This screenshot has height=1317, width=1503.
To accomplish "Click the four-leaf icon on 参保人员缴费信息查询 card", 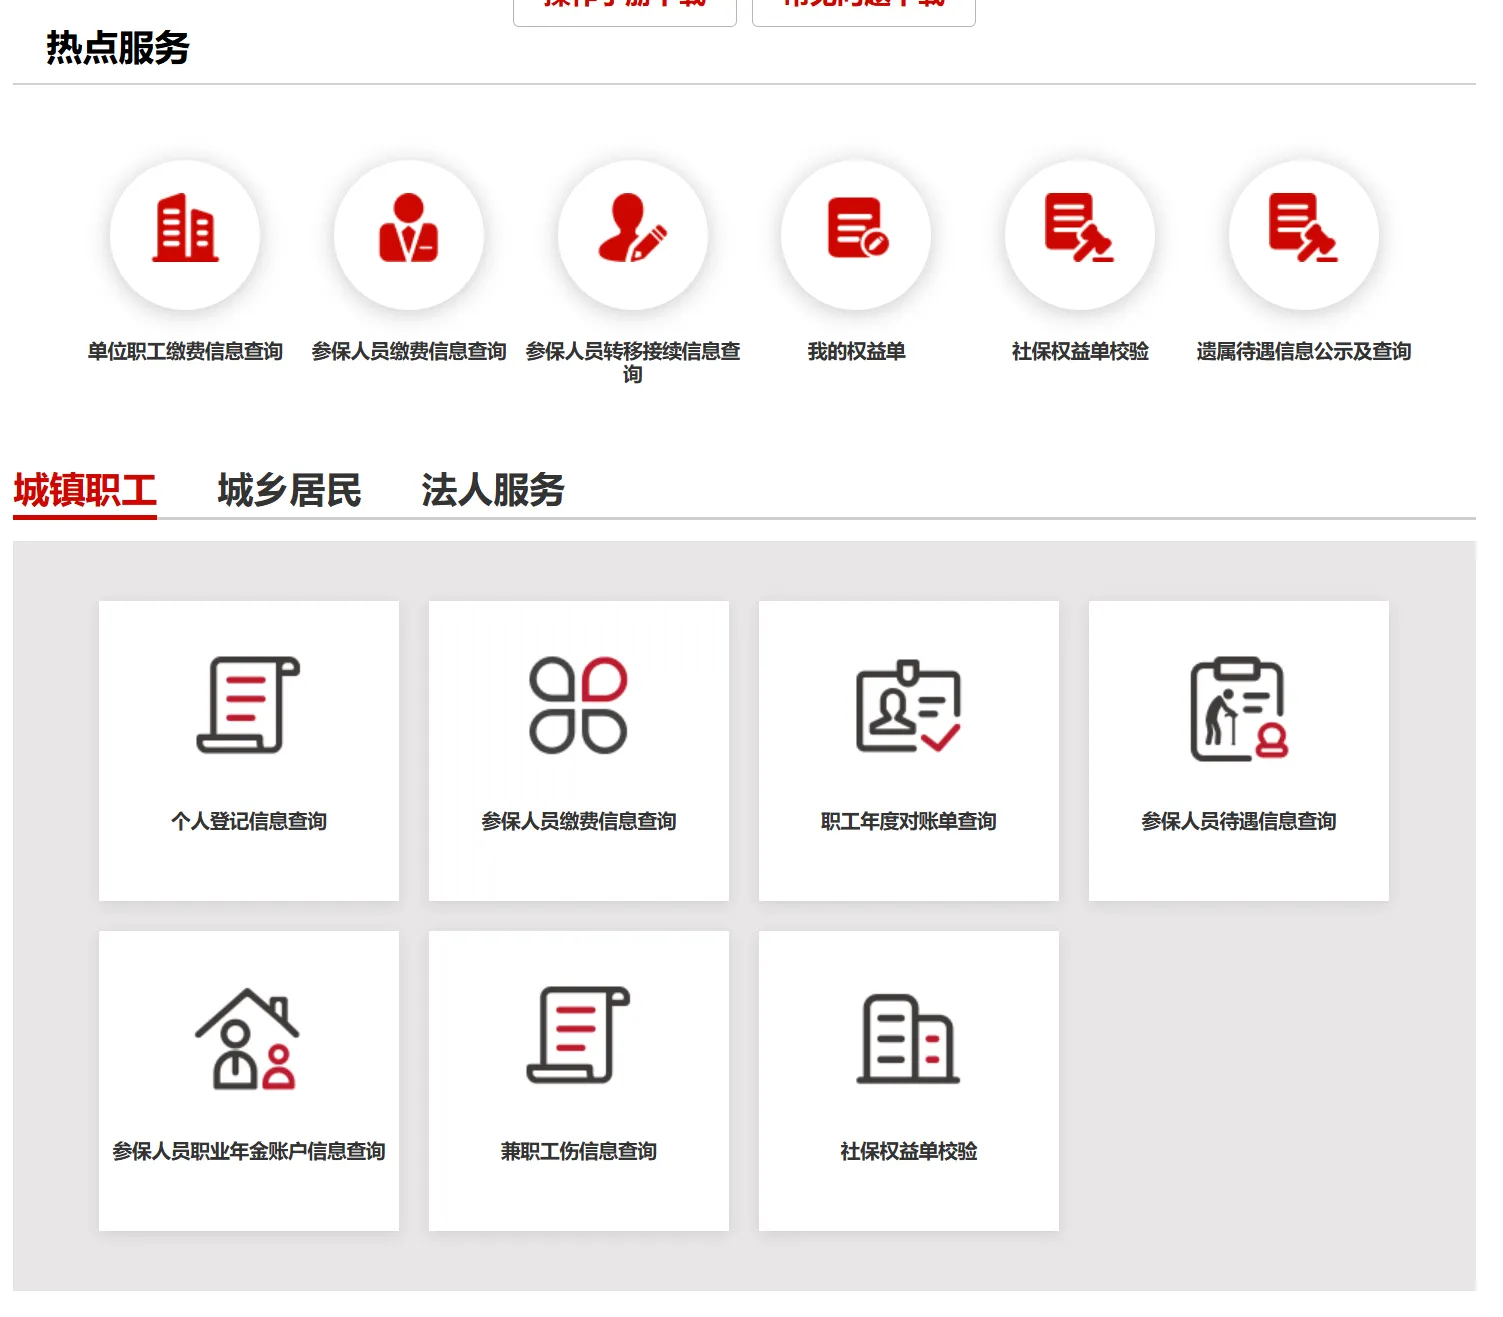I will pos(578,705).
